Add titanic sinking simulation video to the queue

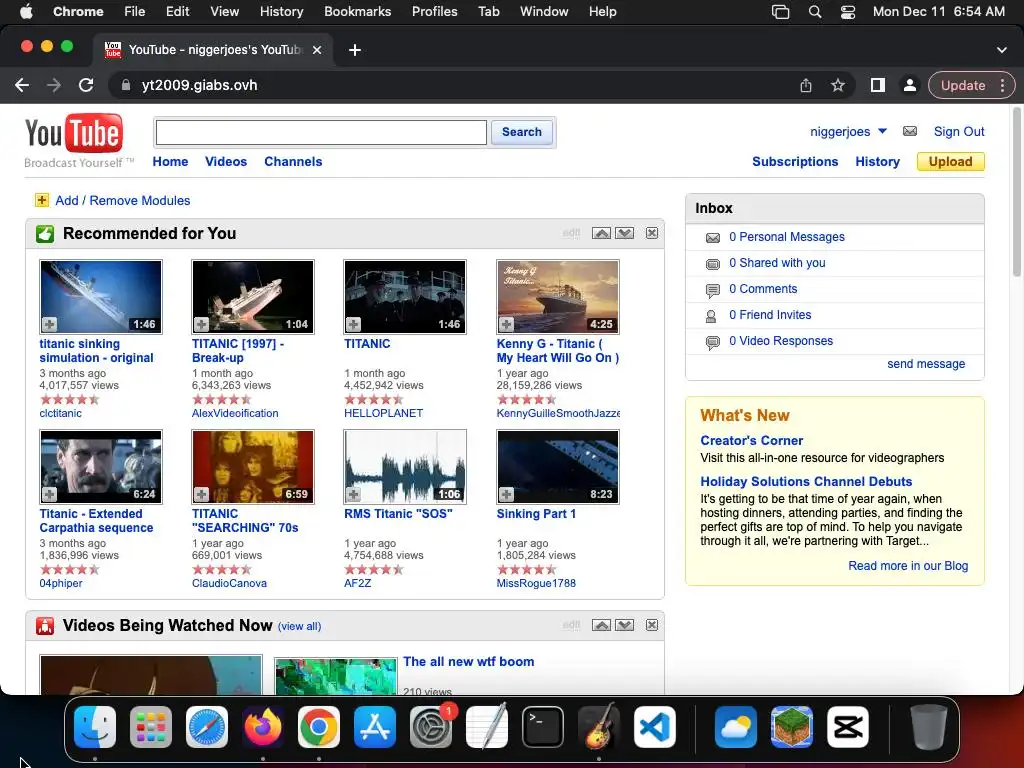(x=49, y=324)
